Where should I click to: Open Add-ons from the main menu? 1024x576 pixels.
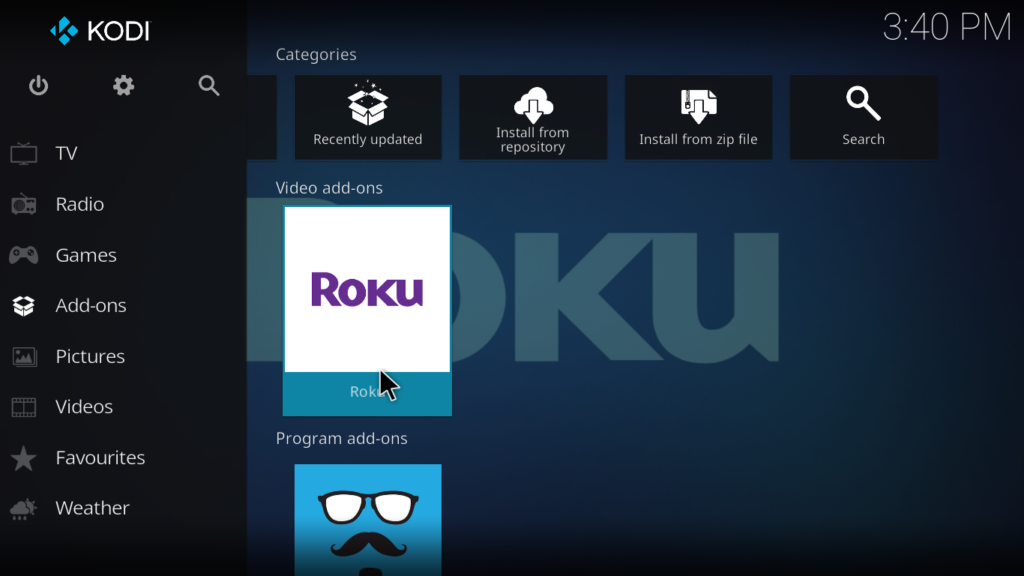[x=90, y=306]
